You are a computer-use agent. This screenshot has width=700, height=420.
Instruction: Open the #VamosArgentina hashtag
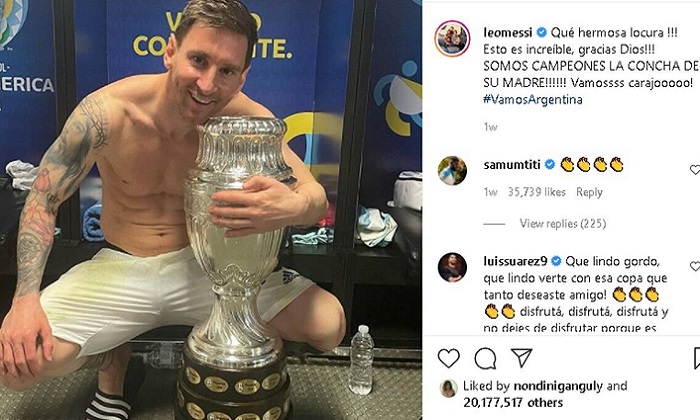(533, 99)
